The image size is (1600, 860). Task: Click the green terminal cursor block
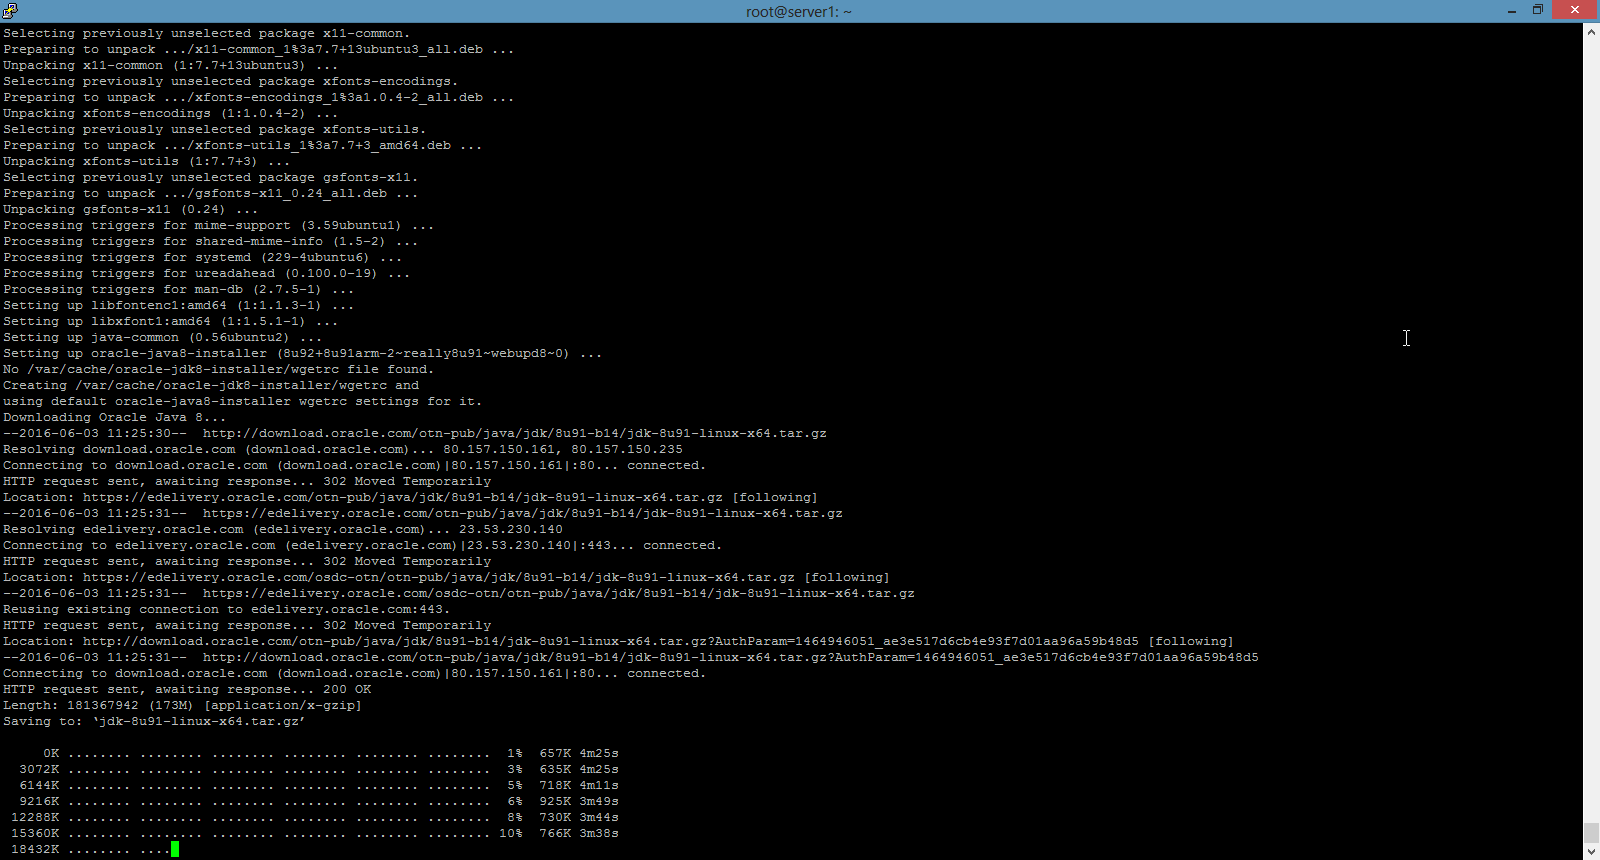175,849
